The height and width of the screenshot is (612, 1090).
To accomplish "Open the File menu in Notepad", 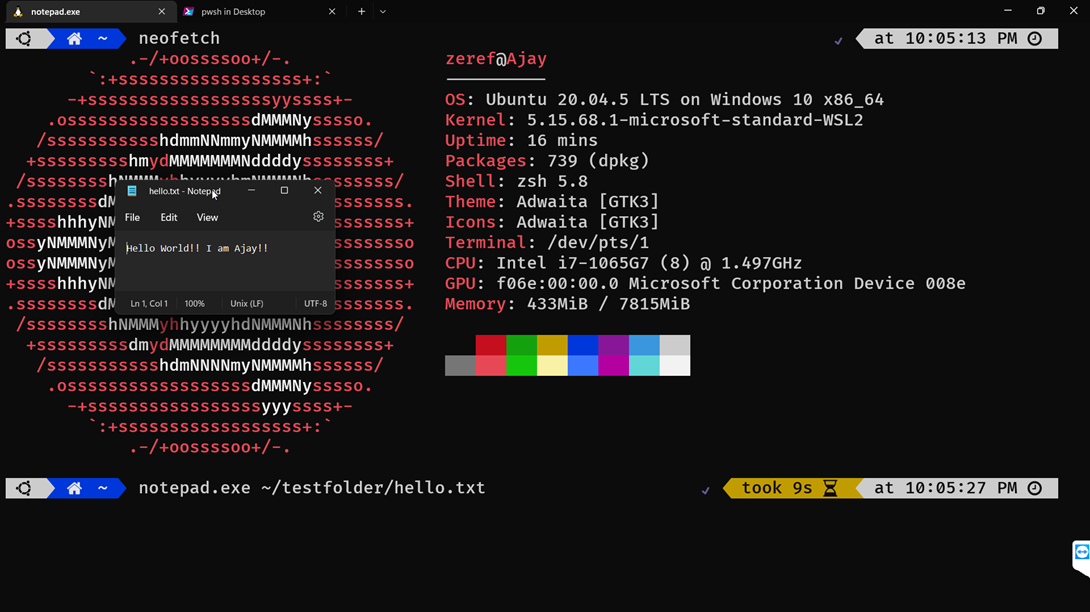I will (131, 216).
